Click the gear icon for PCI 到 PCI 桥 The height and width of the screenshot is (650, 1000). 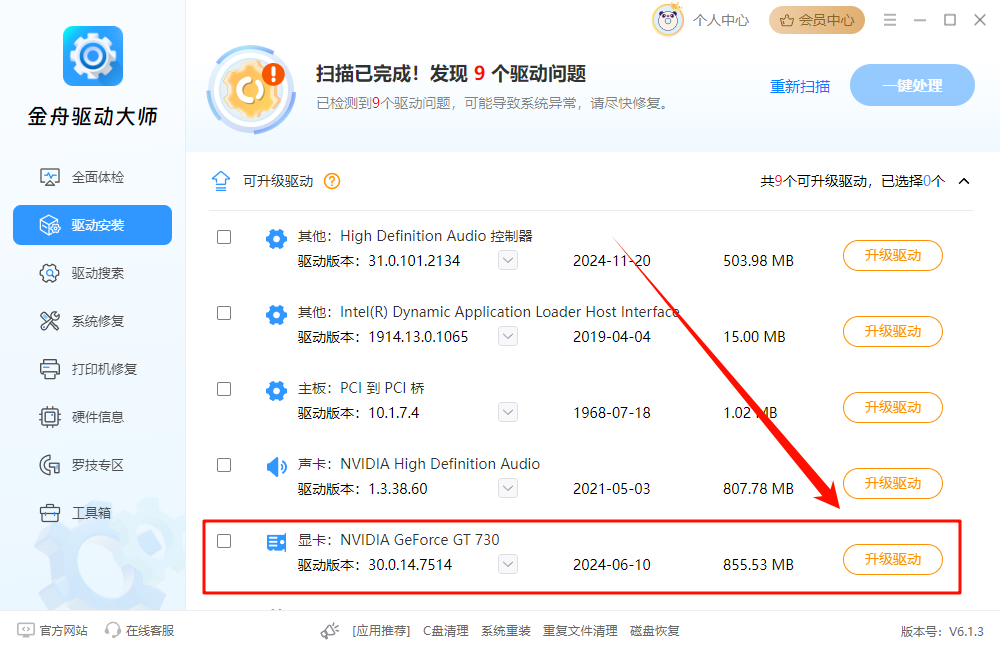[276, 390]
